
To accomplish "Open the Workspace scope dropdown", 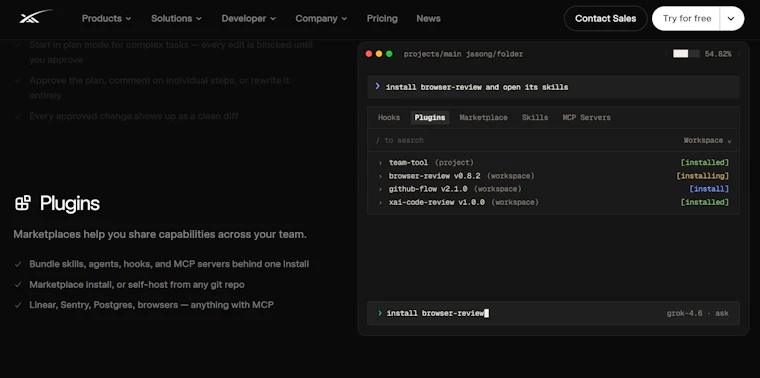I will point(707,141).
